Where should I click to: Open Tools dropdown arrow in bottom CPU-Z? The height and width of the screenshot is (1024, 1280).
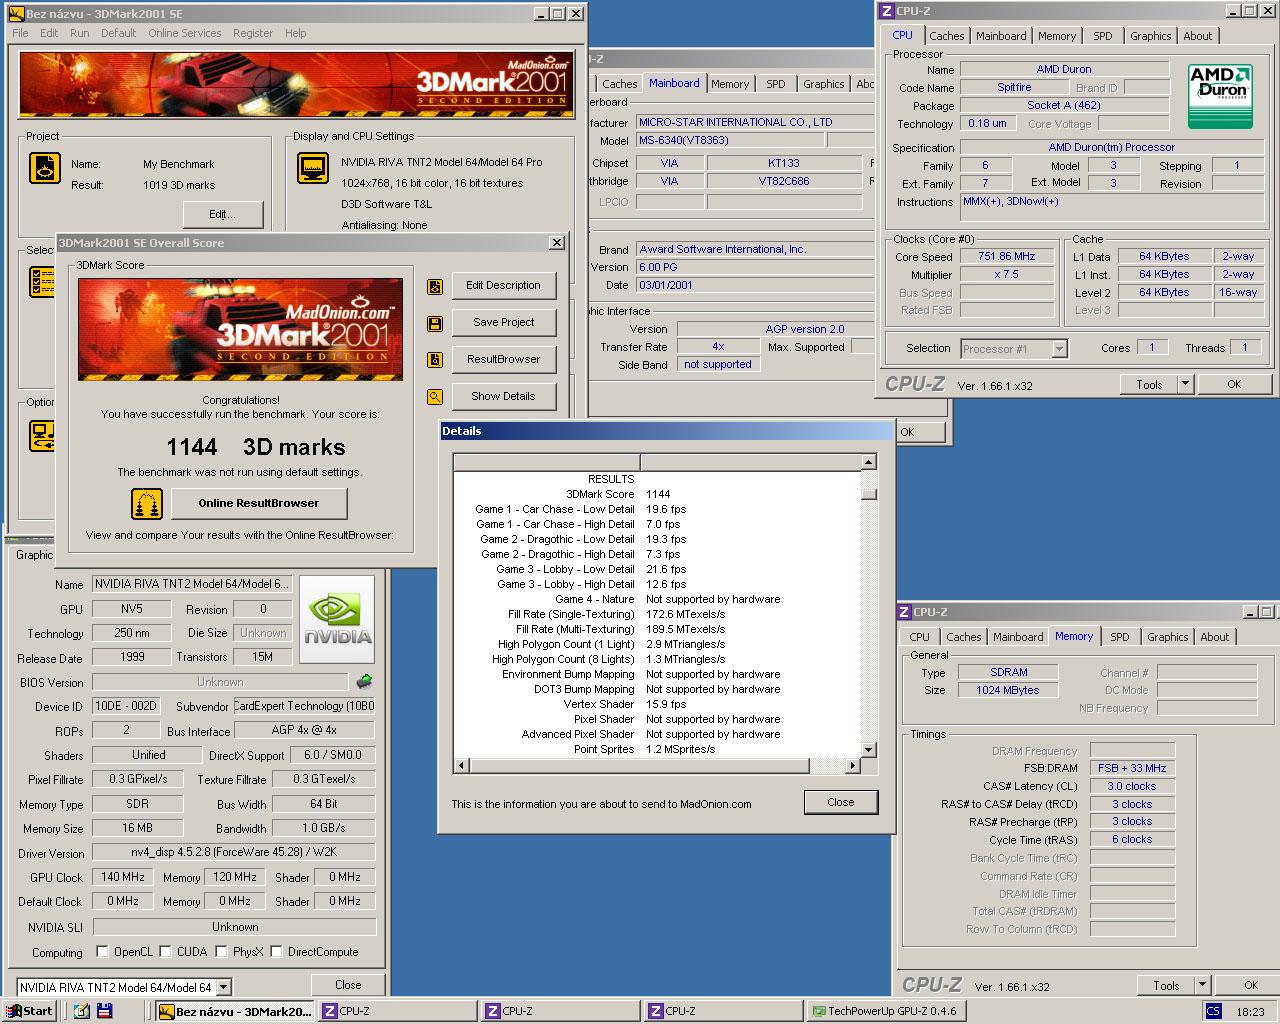pyautogui.click(x=1202, y=985)
